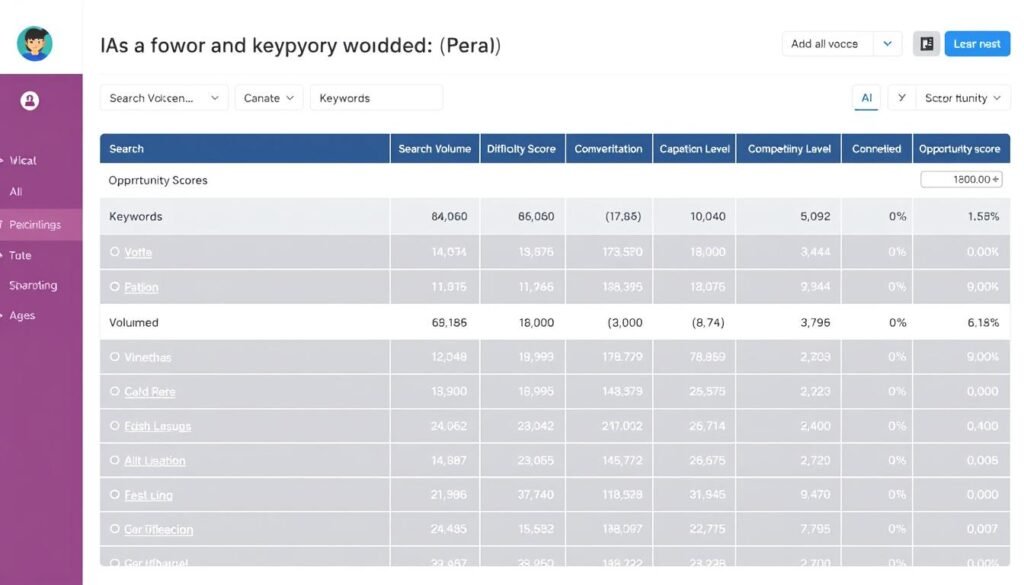1024x585 pixels.
Task: Toggle selection for the Pation keyword row
Action: coord(116,287)
